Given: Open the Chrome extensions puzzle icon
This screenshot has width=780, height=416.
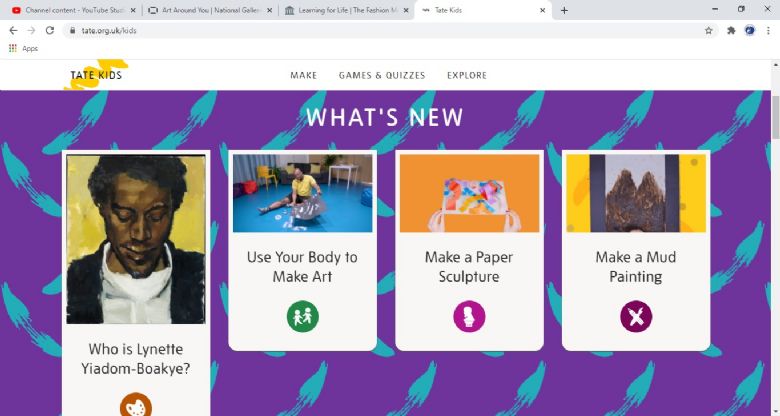Looking at the screenshot, I should (731, 31).
